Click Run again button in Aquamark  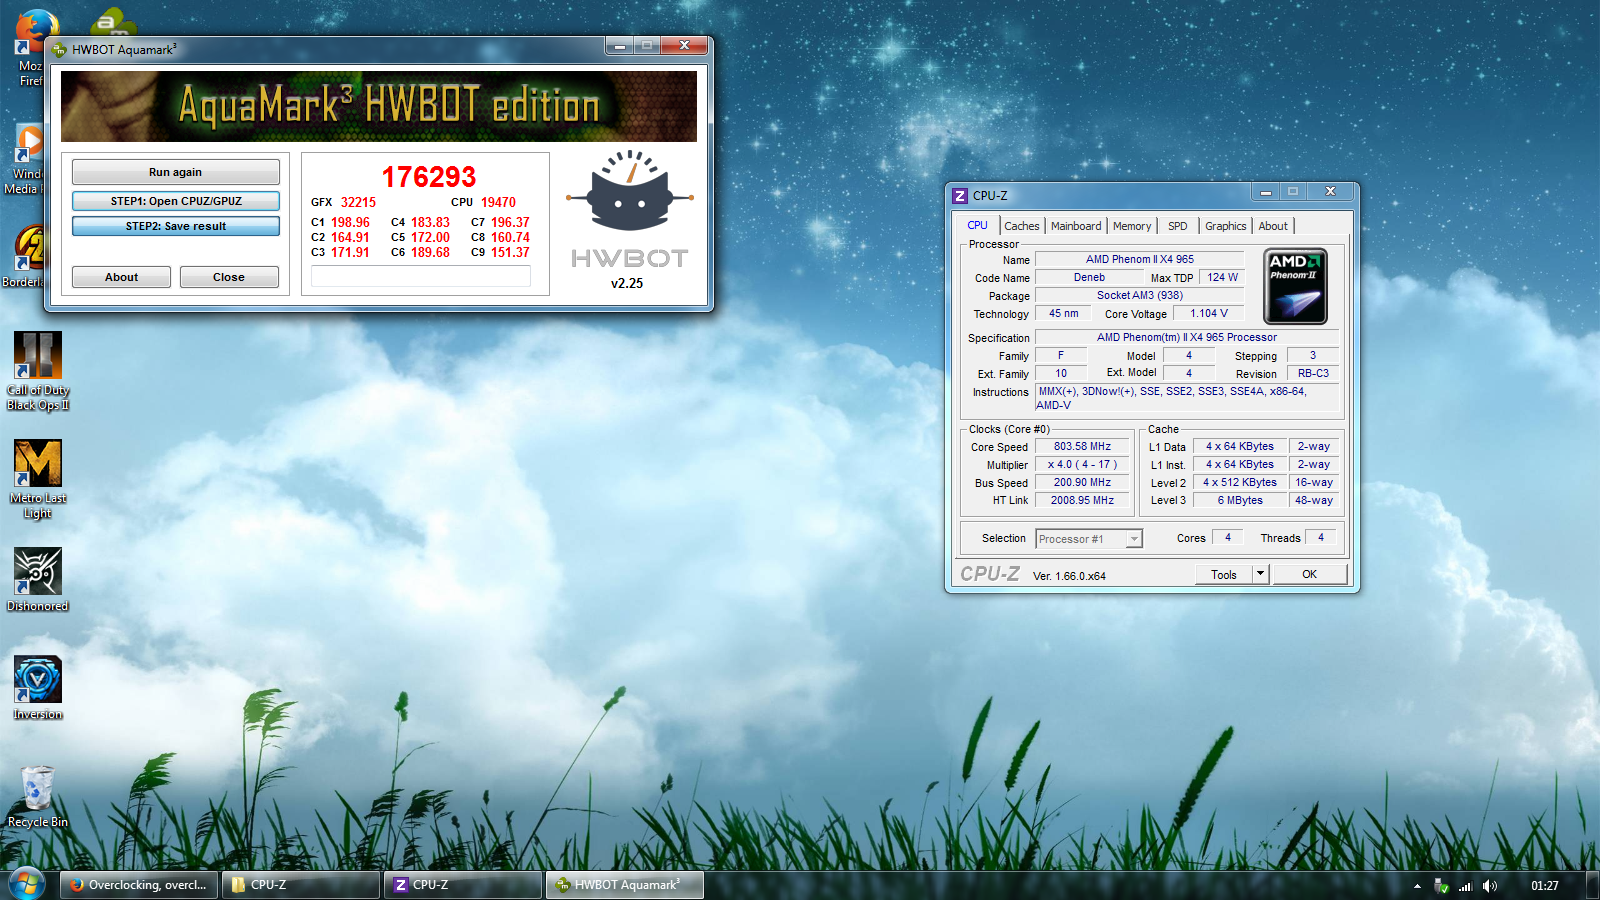click(176, 172)
